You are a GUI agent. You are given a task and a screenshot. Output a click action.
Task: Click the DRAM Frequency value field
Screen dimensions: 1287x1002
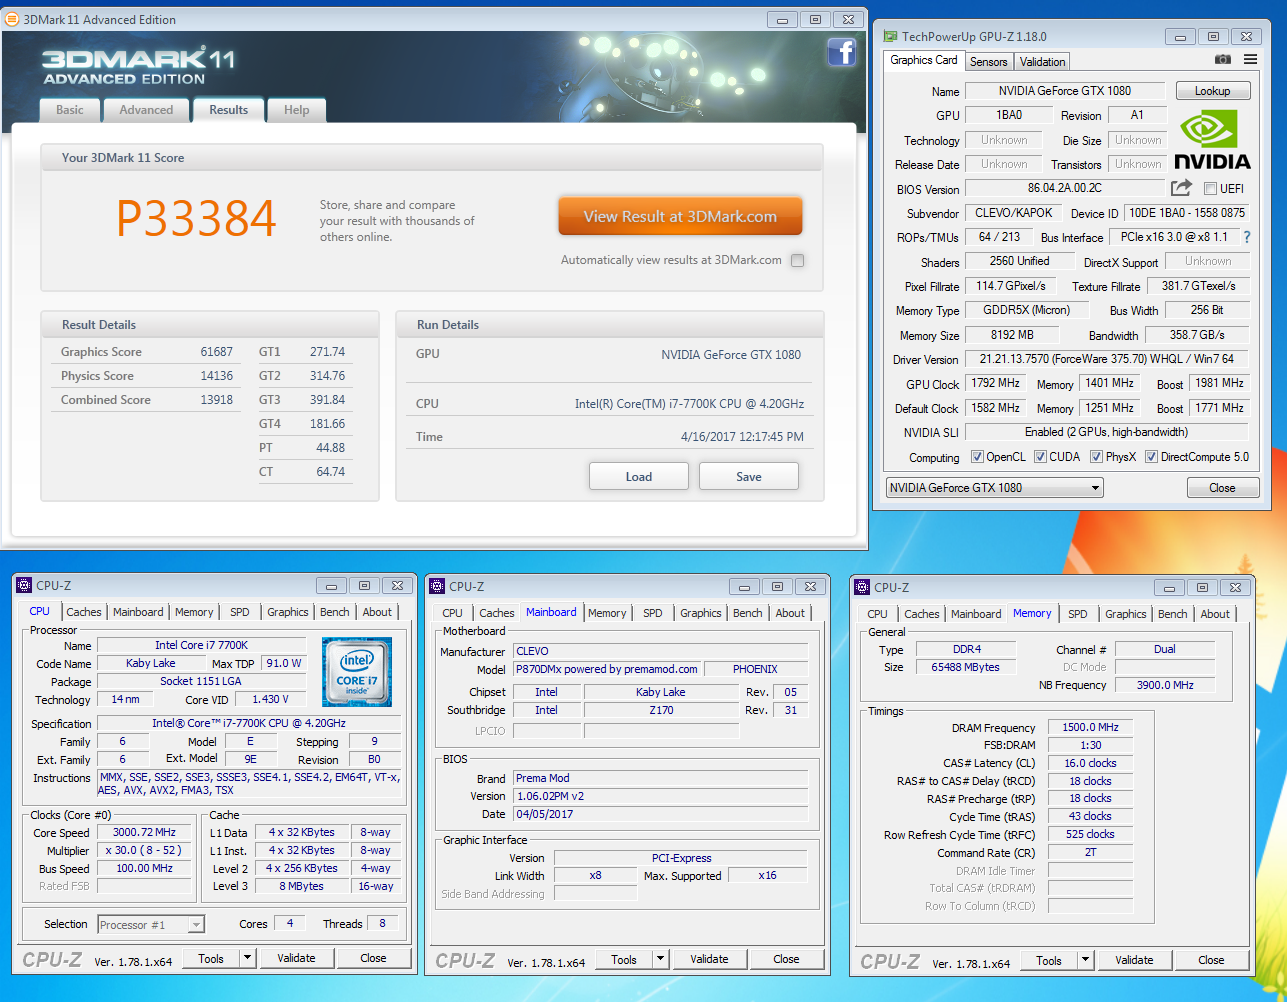[1090, 727]
